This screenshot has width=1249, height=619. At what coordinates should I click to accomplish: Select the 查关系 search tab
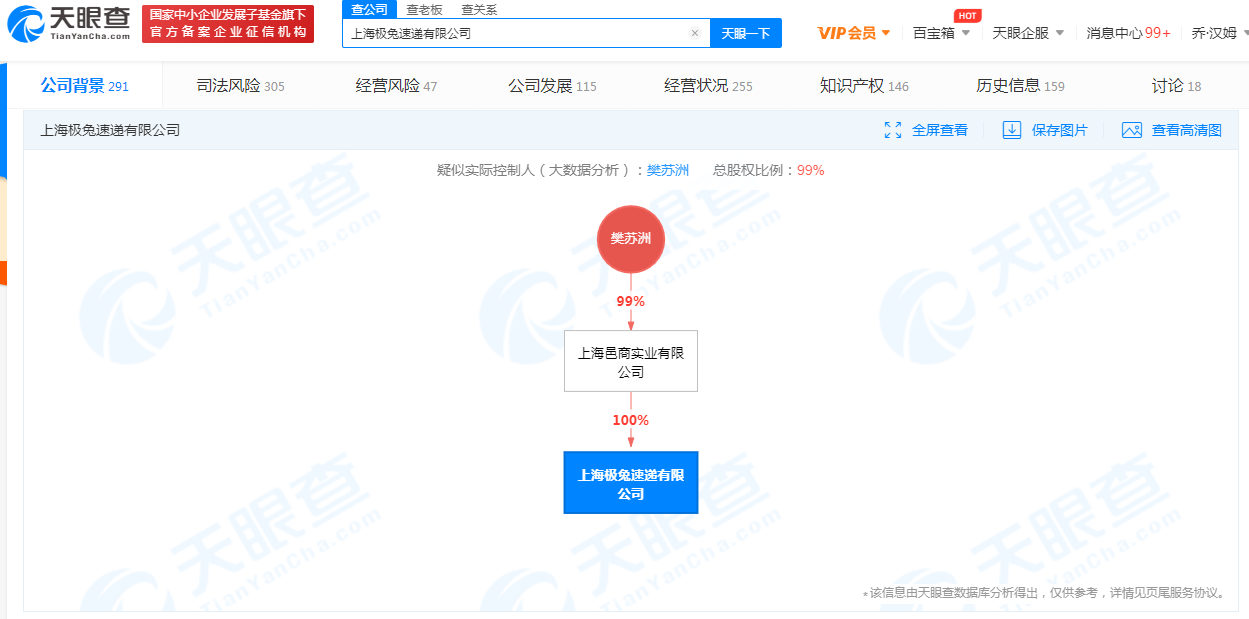pos(478,9)
